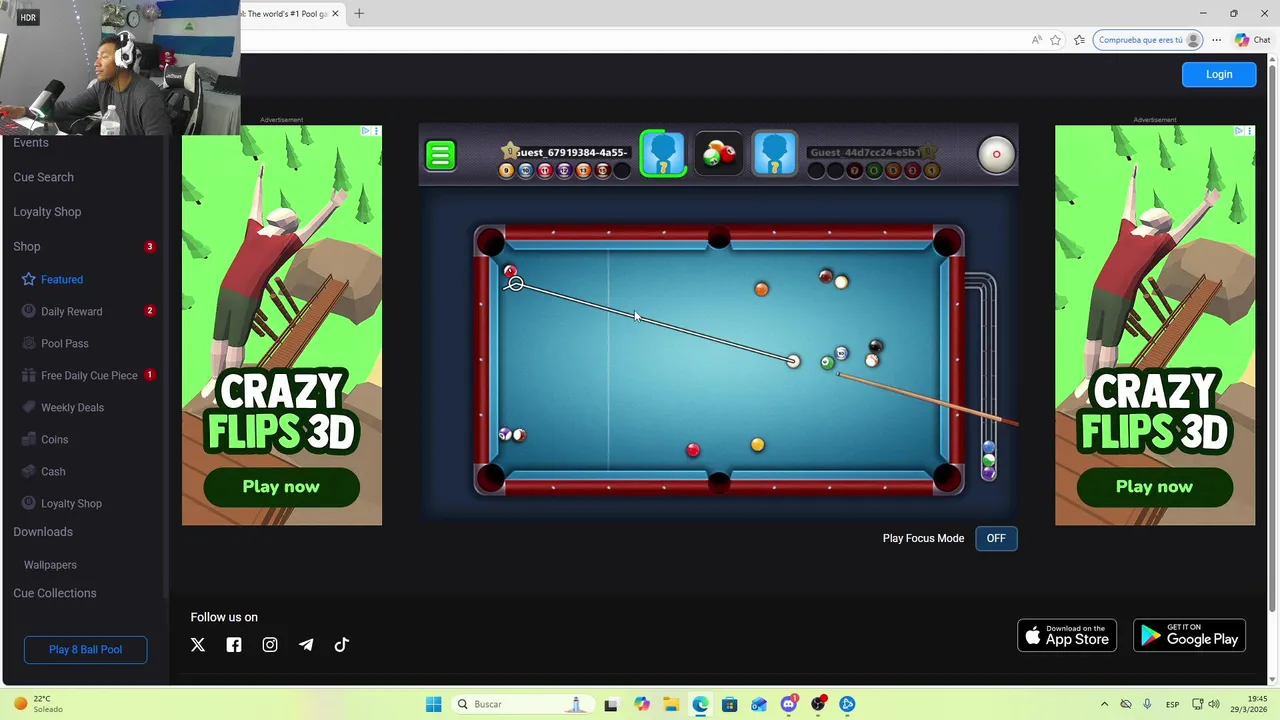Screen dimensions: 1280x720
Task: Open Wallpapers under Downloads
Action: [x=50, y=565]
